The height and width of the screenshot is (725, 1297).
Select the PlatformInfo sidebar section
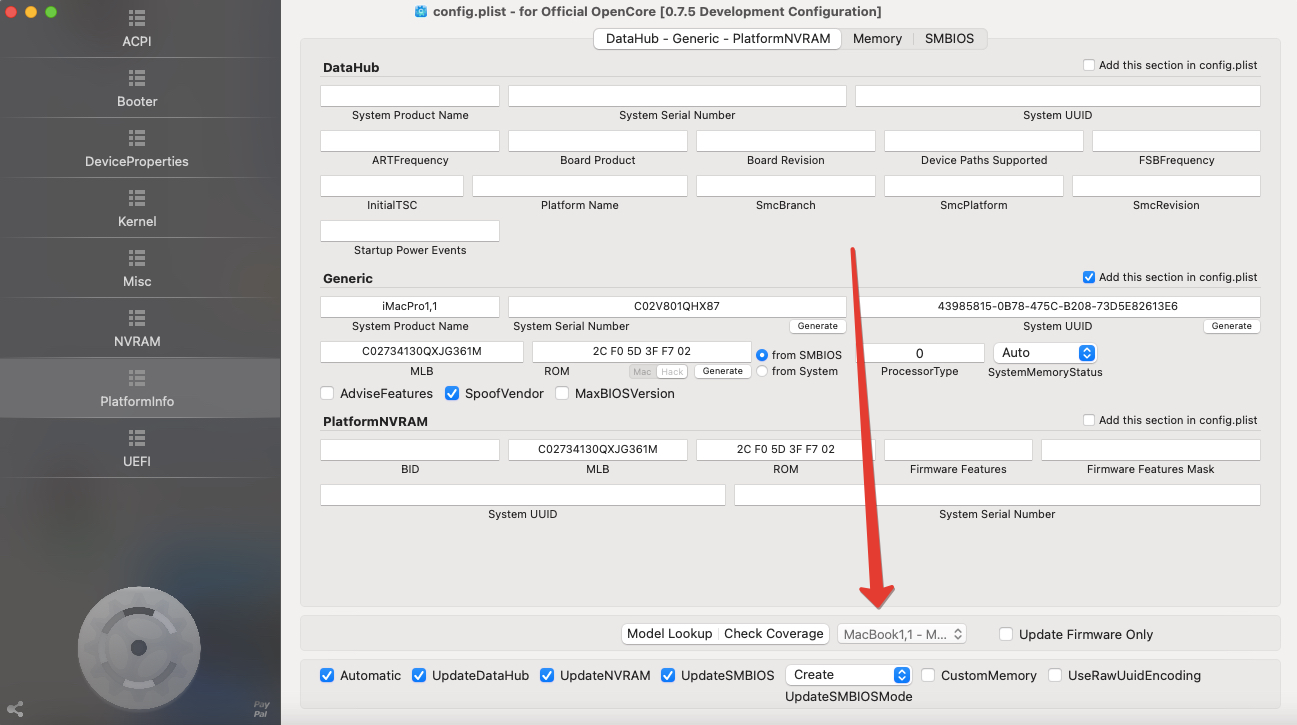coord(137,389)
